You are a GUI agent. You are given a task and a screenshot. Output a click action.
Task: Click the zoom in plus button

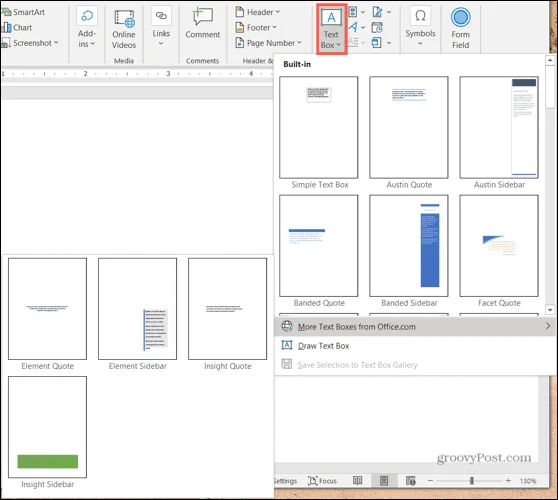click(509, 481)
